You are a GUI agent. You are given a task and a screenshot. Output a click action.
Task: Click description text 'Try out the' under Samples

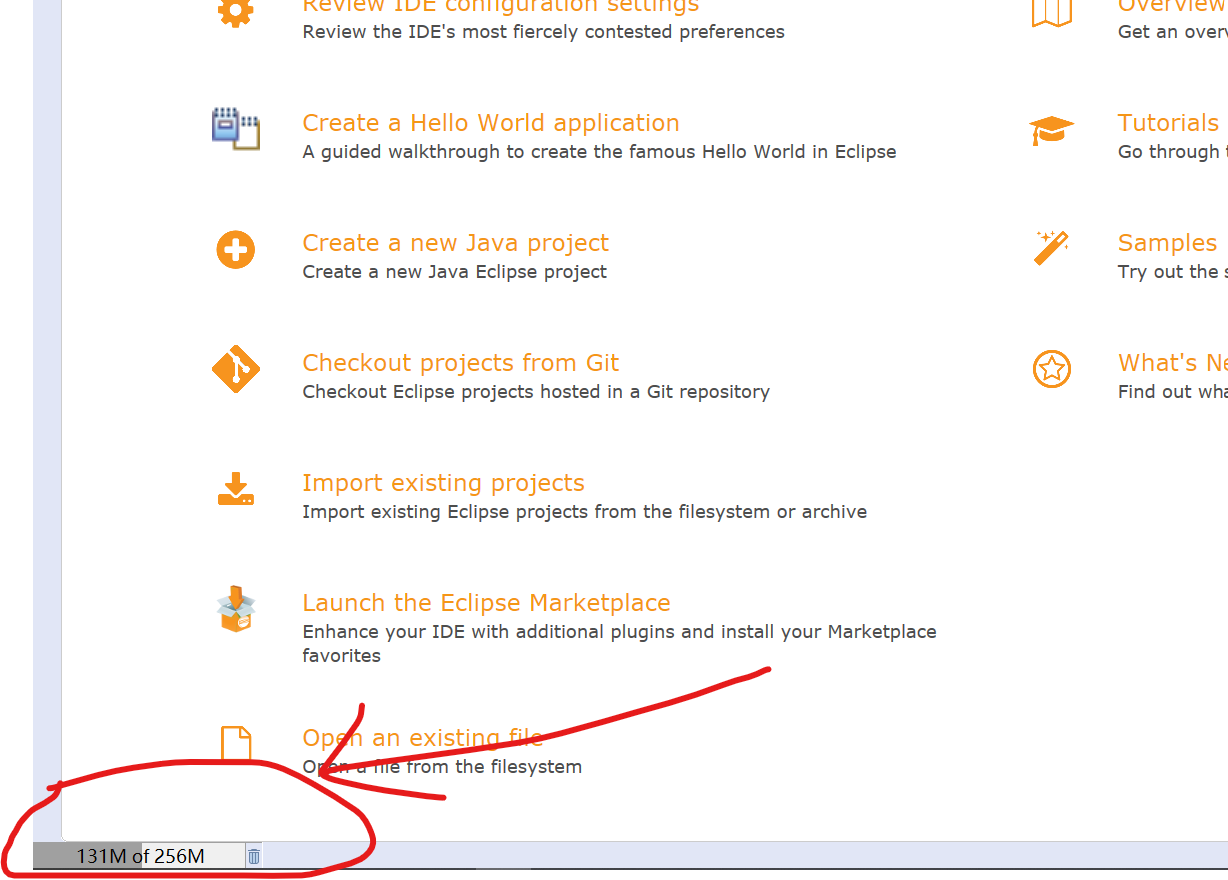[1167, 272]
